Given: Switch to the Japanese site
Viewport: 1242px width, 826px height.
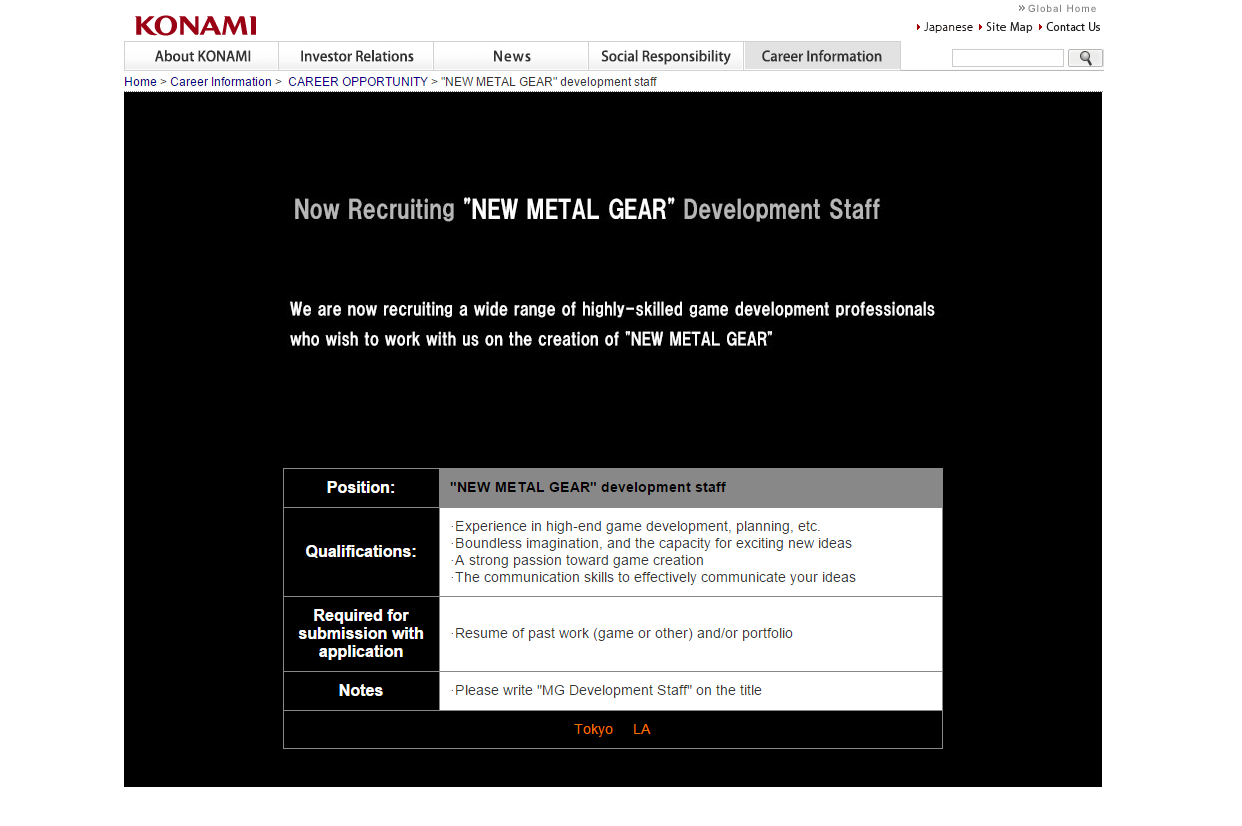Looking at the screenshot, I should tap(948, 27).
